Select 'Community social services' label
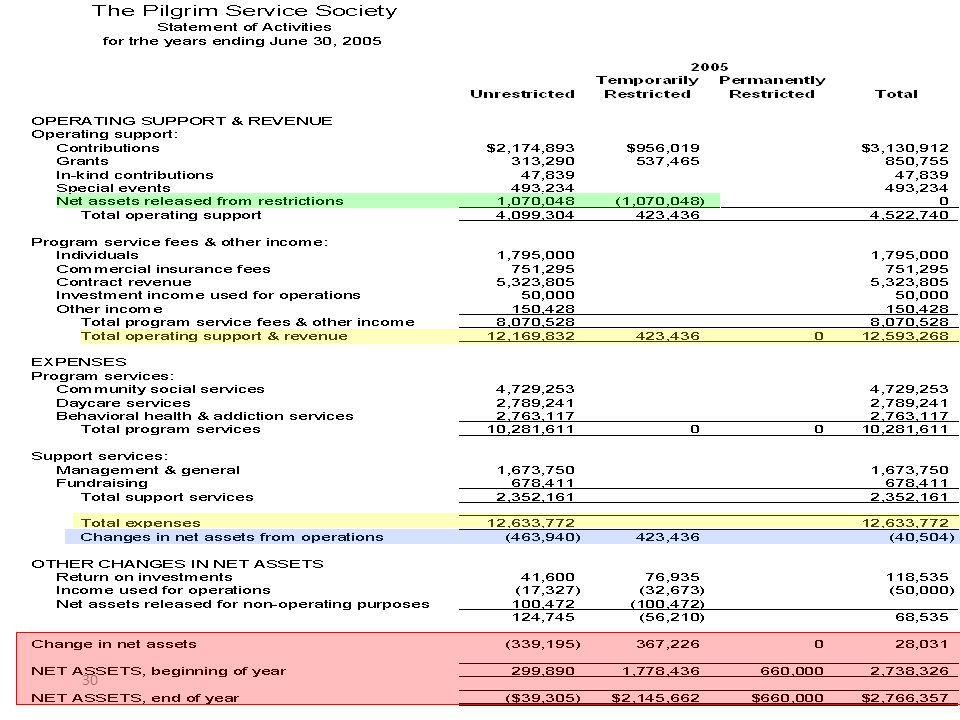This screenshot has height=720, width=960. pos(160,389)
